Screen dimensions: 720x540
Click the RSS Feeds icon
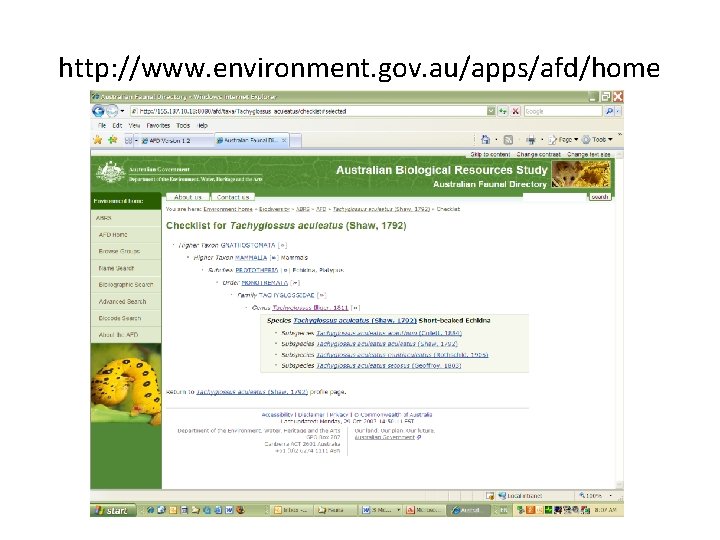click(x=508, y=140)
